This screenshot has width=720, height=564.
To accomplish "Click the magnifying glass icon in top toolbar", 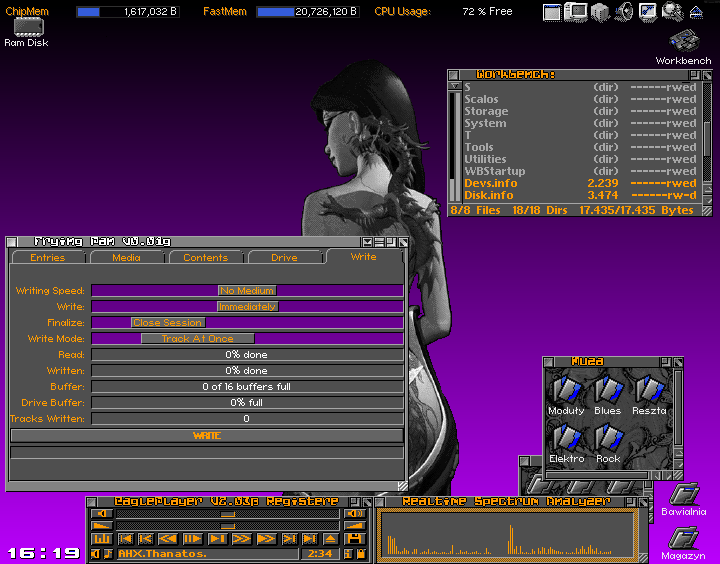I will [672, 12].
